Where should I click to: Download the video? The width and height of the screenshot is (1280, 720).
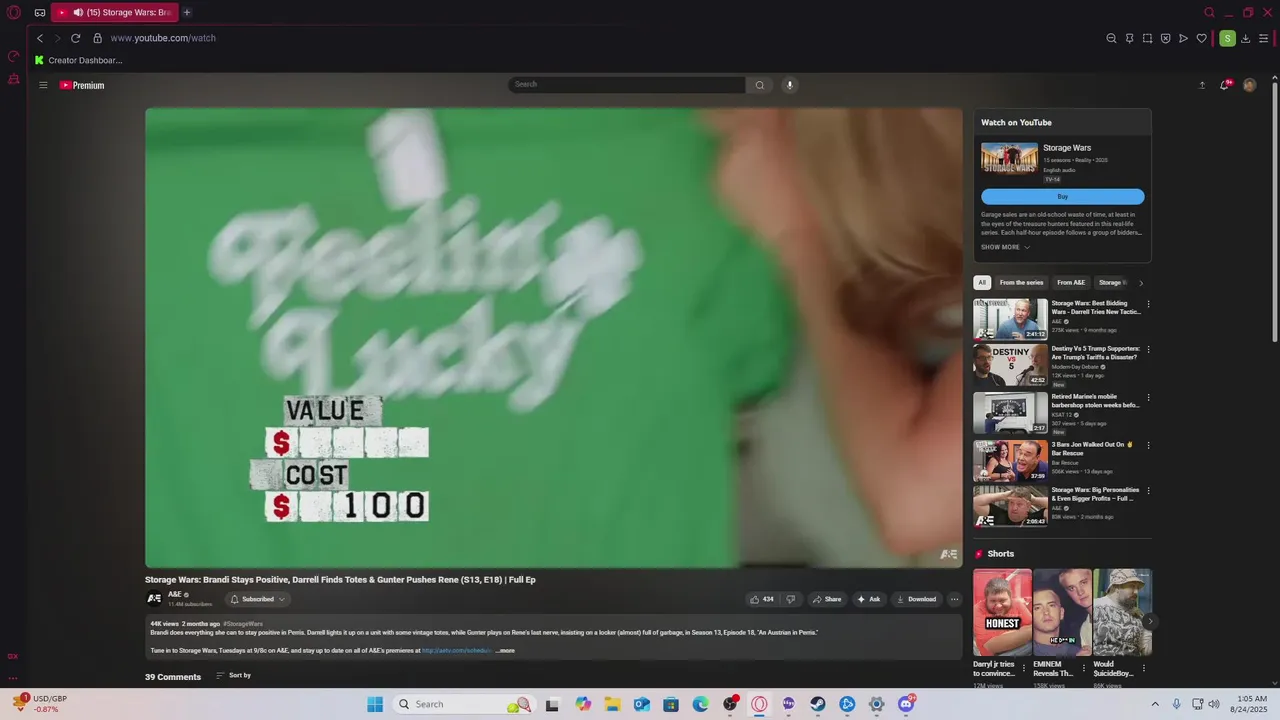click(916, 599)
